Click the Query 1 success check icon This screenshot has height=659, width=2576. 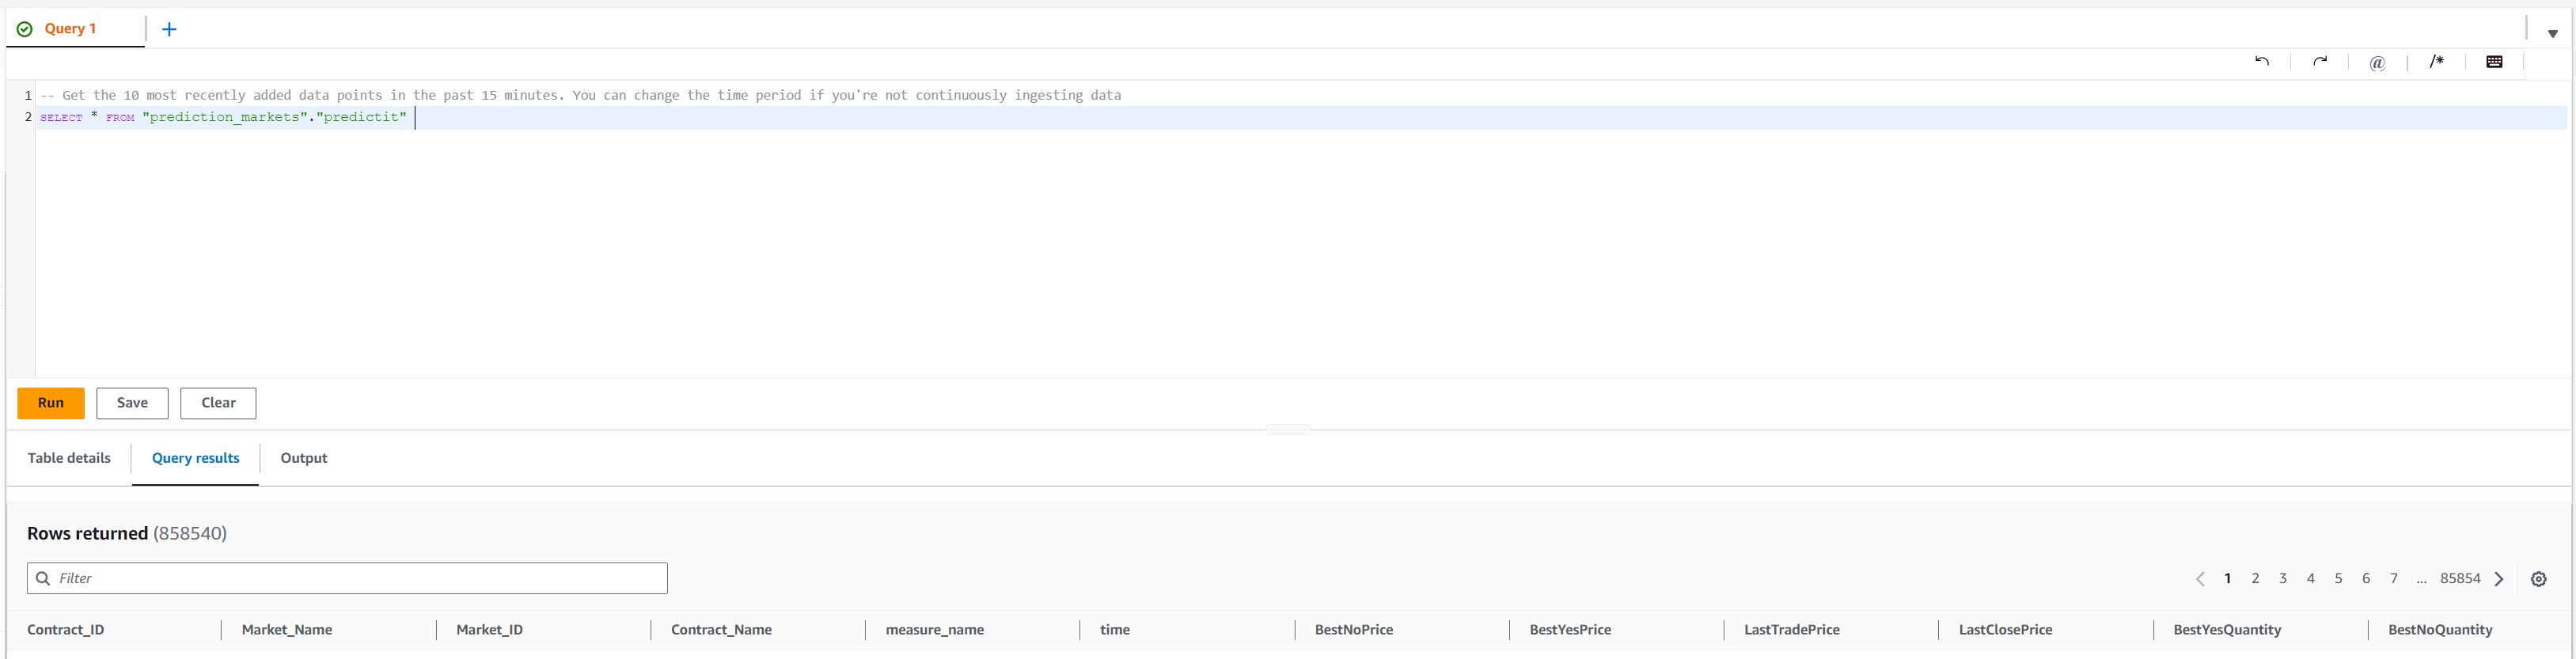25,29
